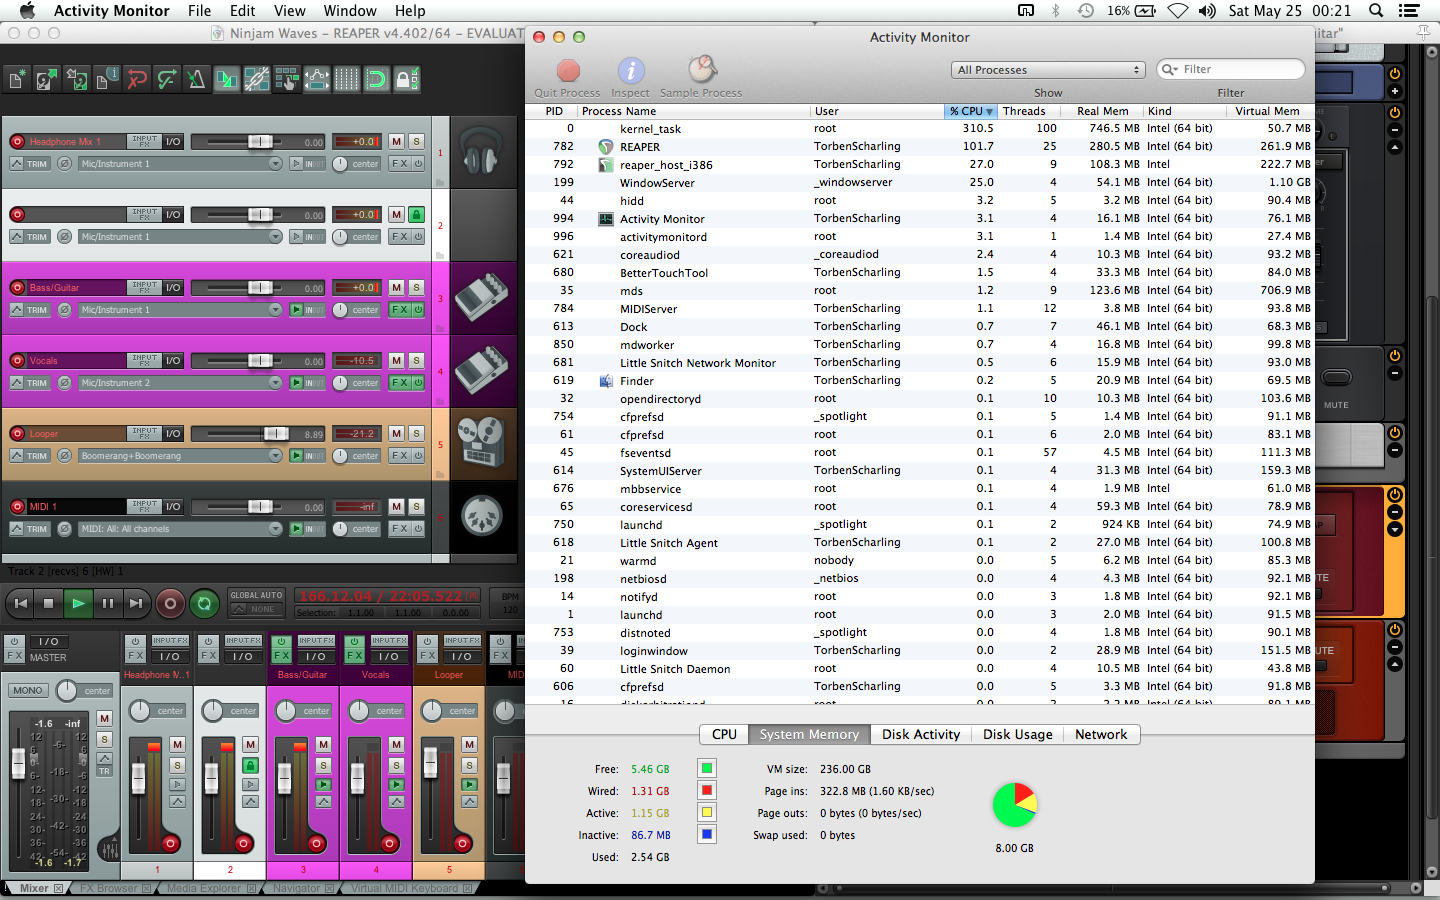Toggle auto-crossfade icon in REAPER toolbar
This screenshot has width=1440, height=900.
pos(227,79)
